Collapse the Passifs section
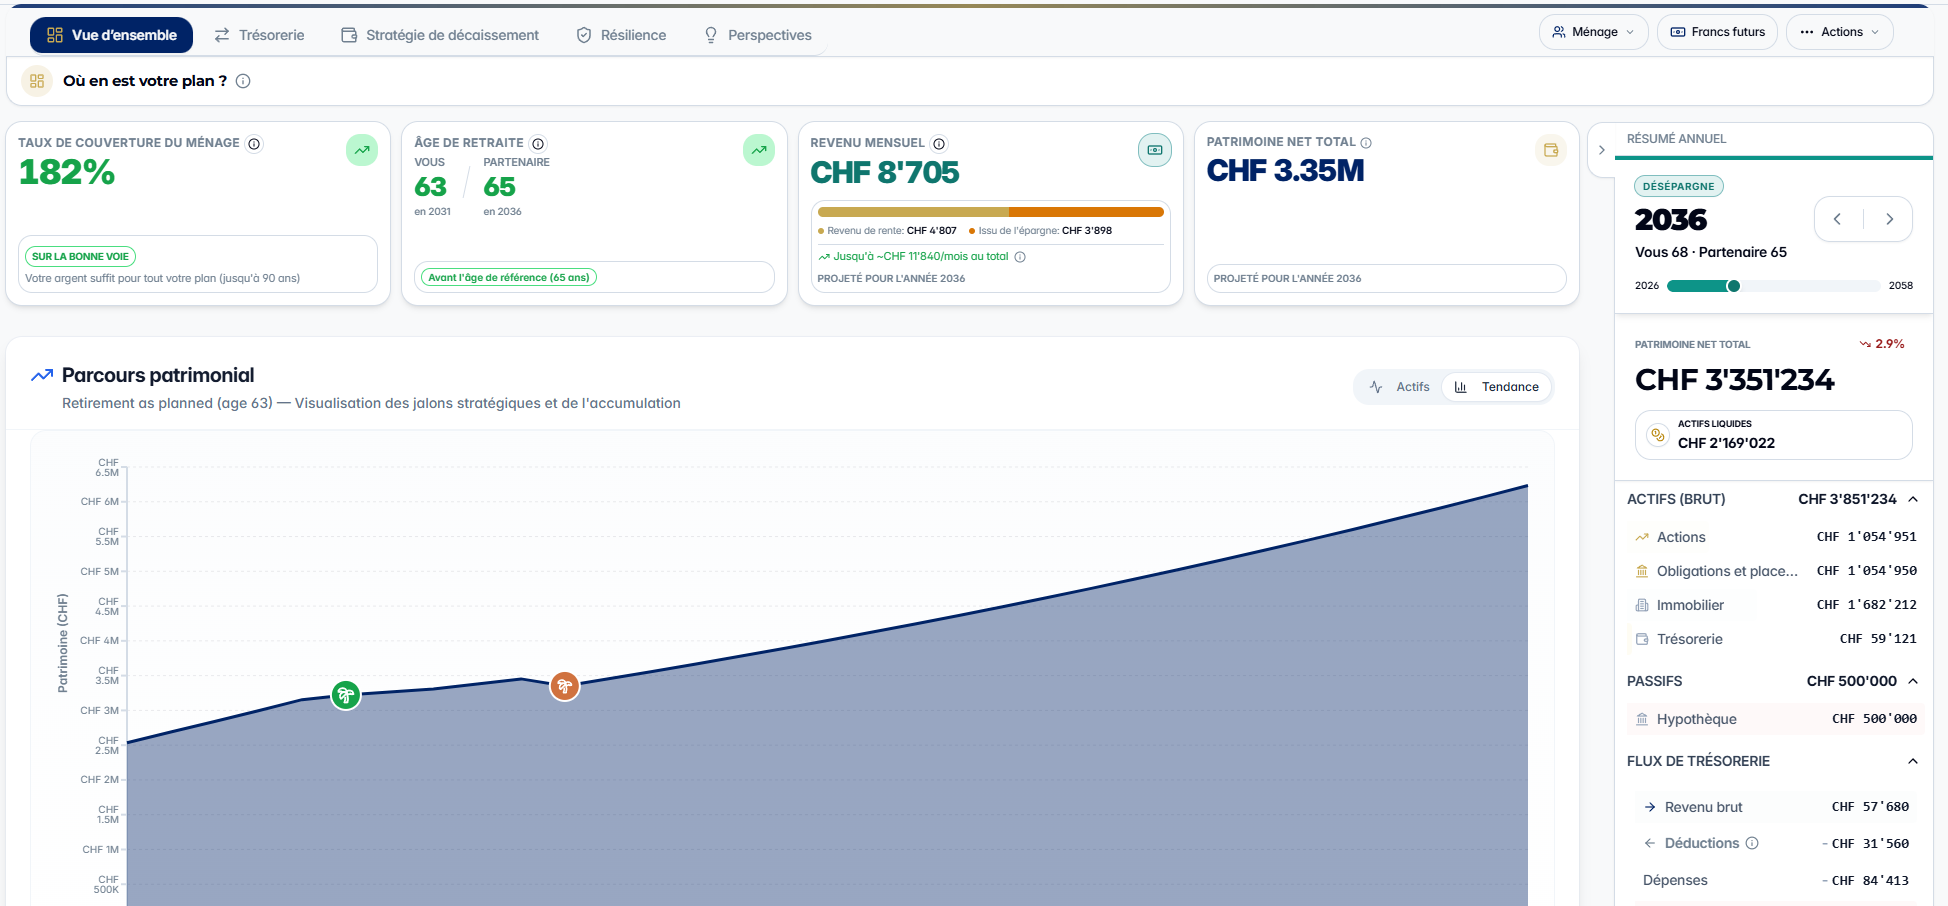Viewport: 1948px width, 906px height. [x=1913, y=681]
